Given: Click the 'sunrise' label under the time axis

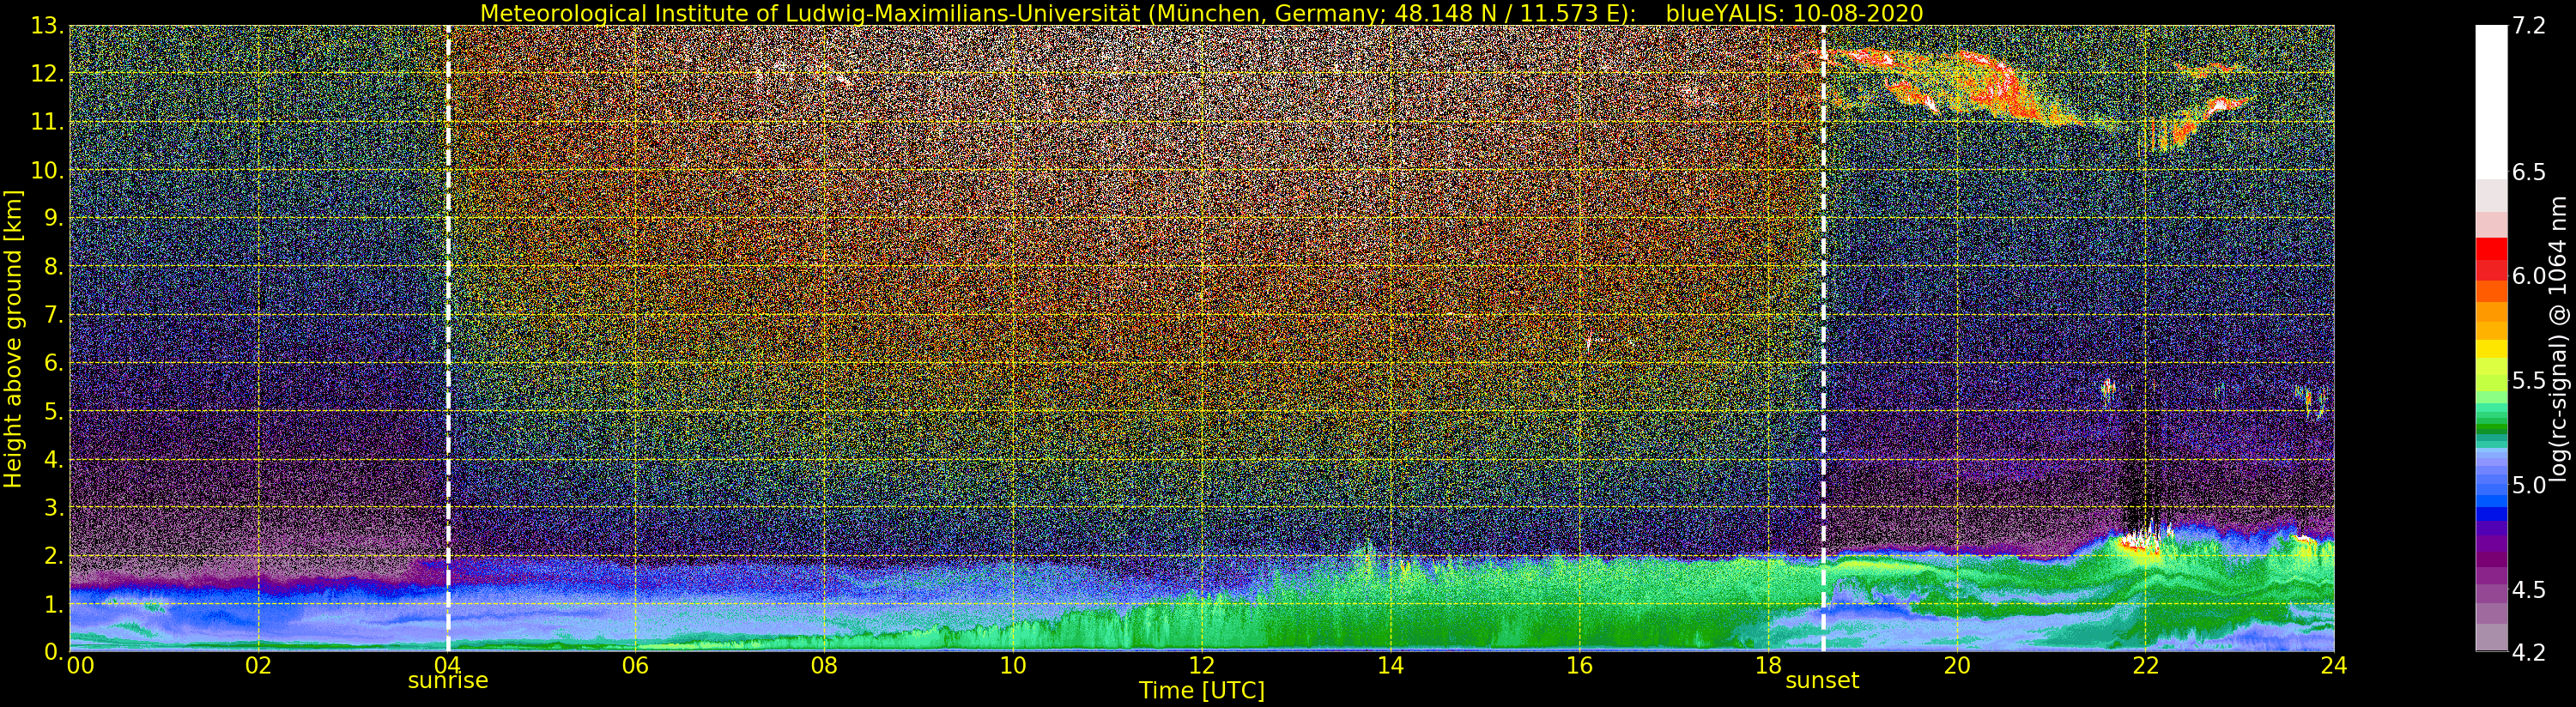Looking at the screenshot, I should point(448,681).
